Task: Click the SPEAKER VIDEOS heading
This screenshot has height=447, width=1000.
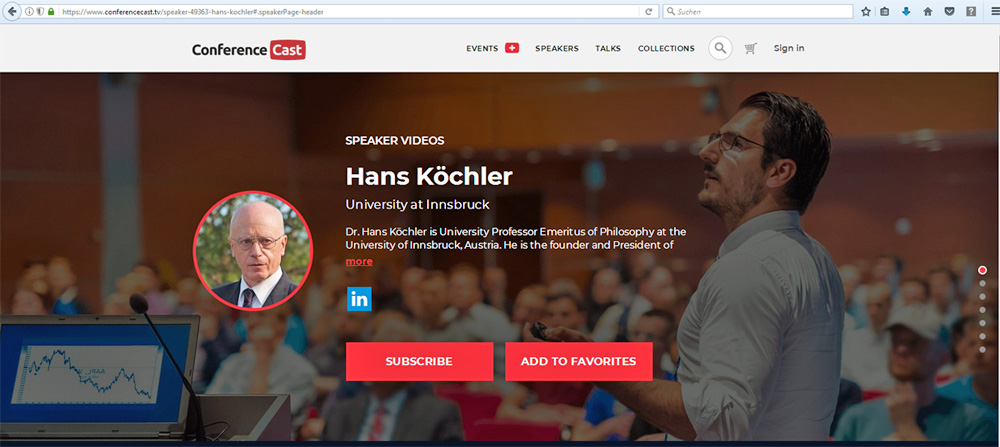Action: (x=395, y=141)
